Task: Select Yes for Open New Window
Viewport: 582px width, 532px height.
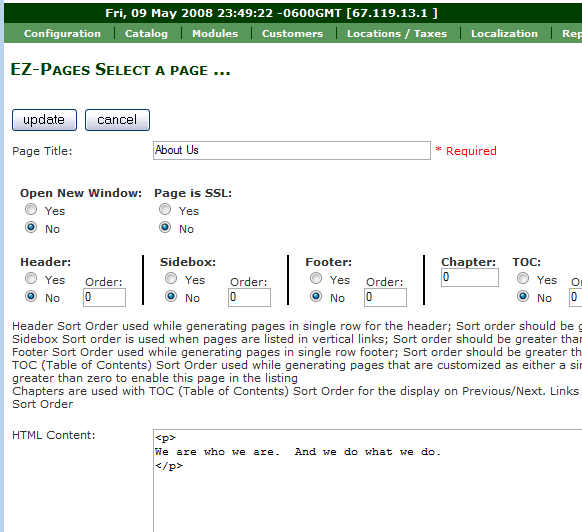Action: point(31,209)
